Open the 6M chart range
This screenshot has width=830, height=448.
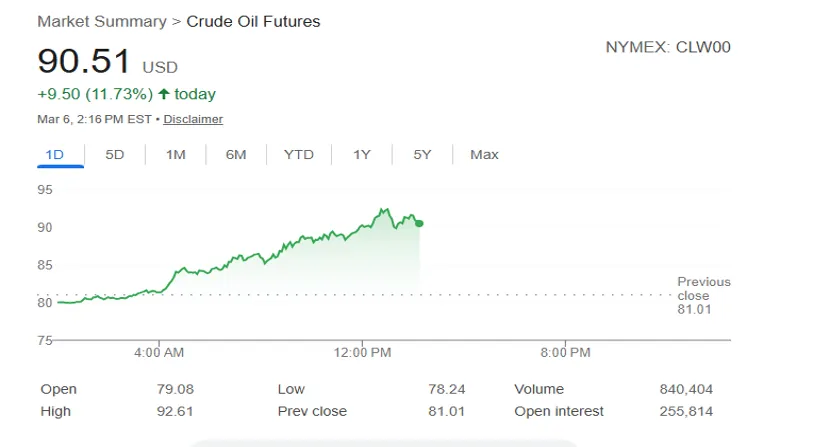(x=236, y=154)
